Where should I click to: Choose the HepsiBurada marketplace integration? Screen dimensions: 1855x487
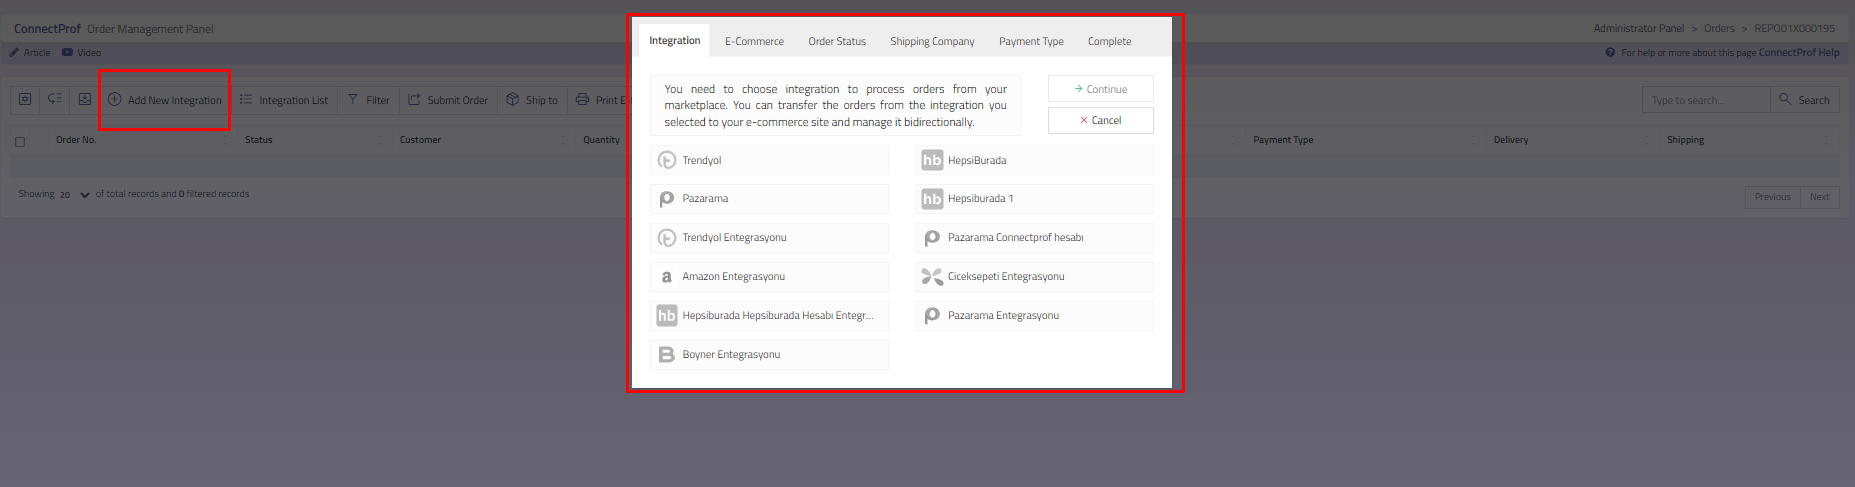(x=1034, y=160)
